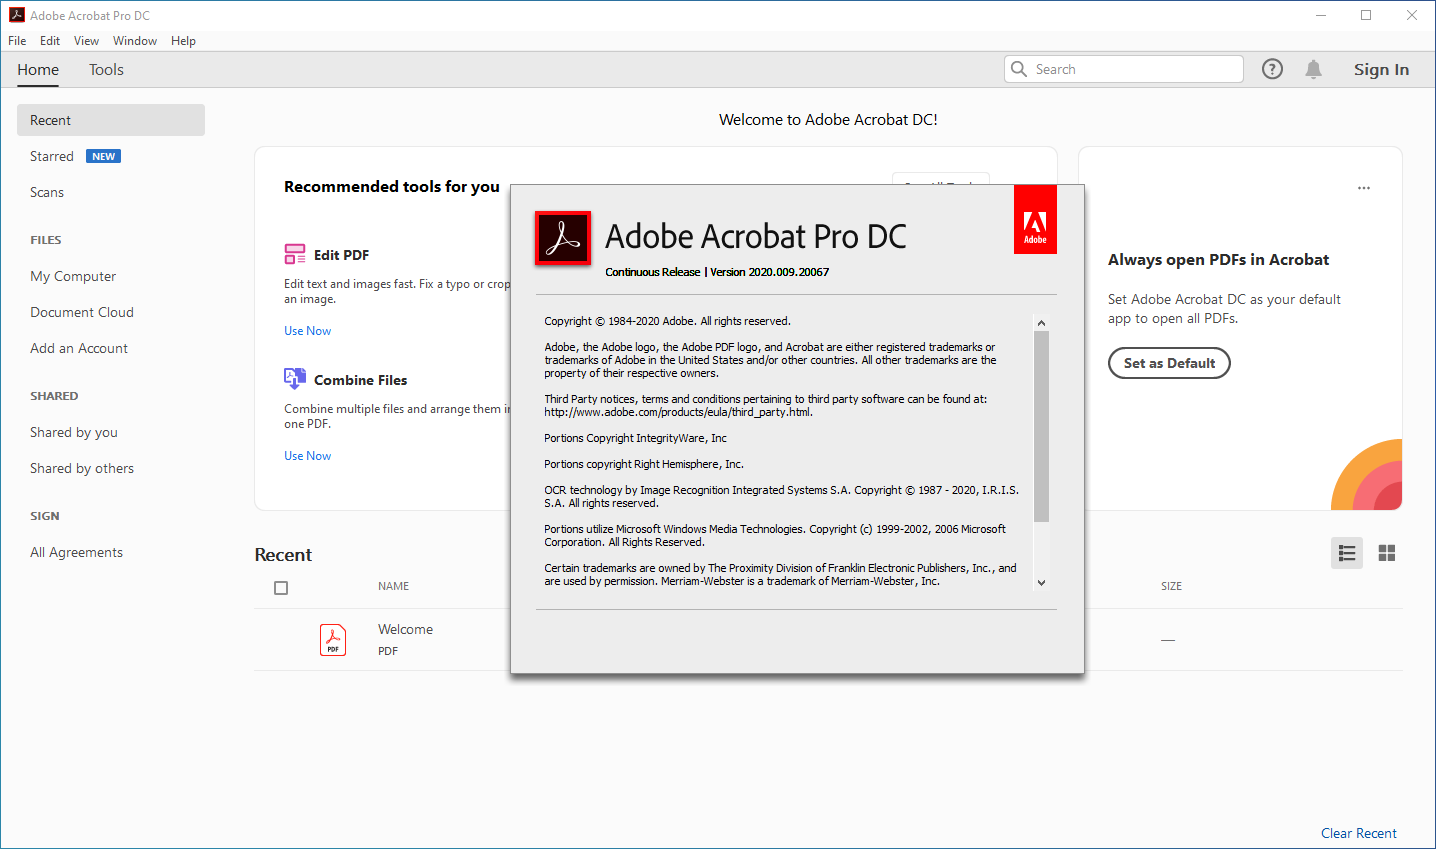Click the Set as Default button

[x=1169, y=363]
